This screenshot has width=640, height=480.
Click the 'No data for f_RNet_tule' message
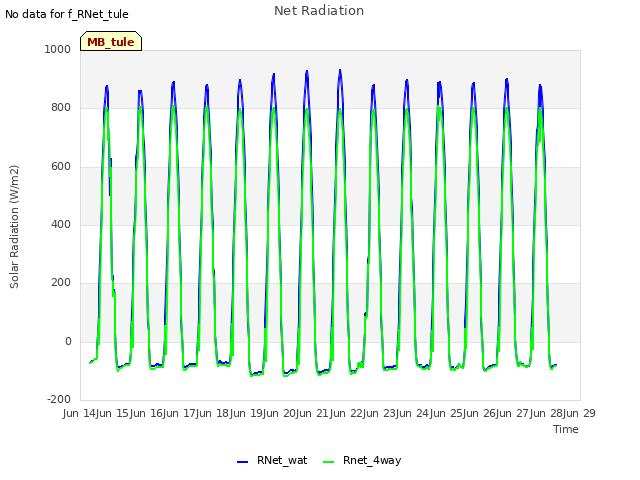pyautogui.click(x=67, y=14)
